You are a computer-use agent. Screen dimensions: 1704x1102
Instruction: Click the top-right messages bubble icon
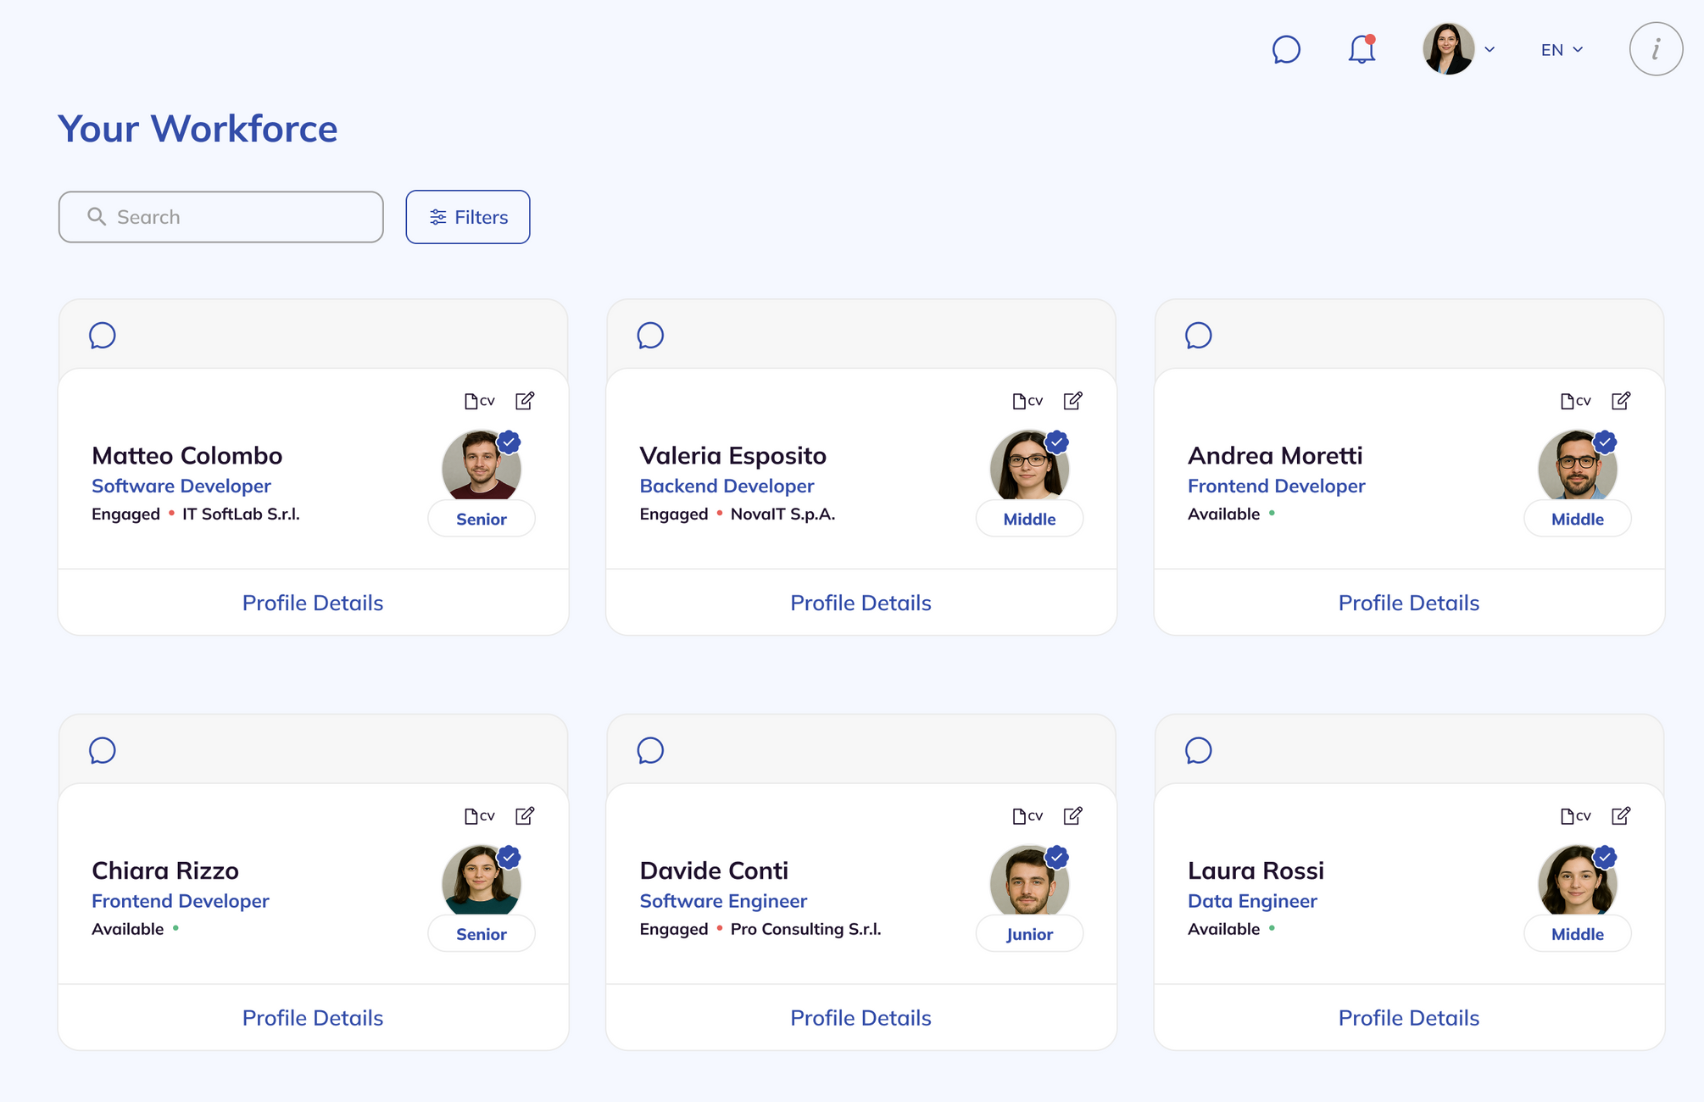[1286, 49]
